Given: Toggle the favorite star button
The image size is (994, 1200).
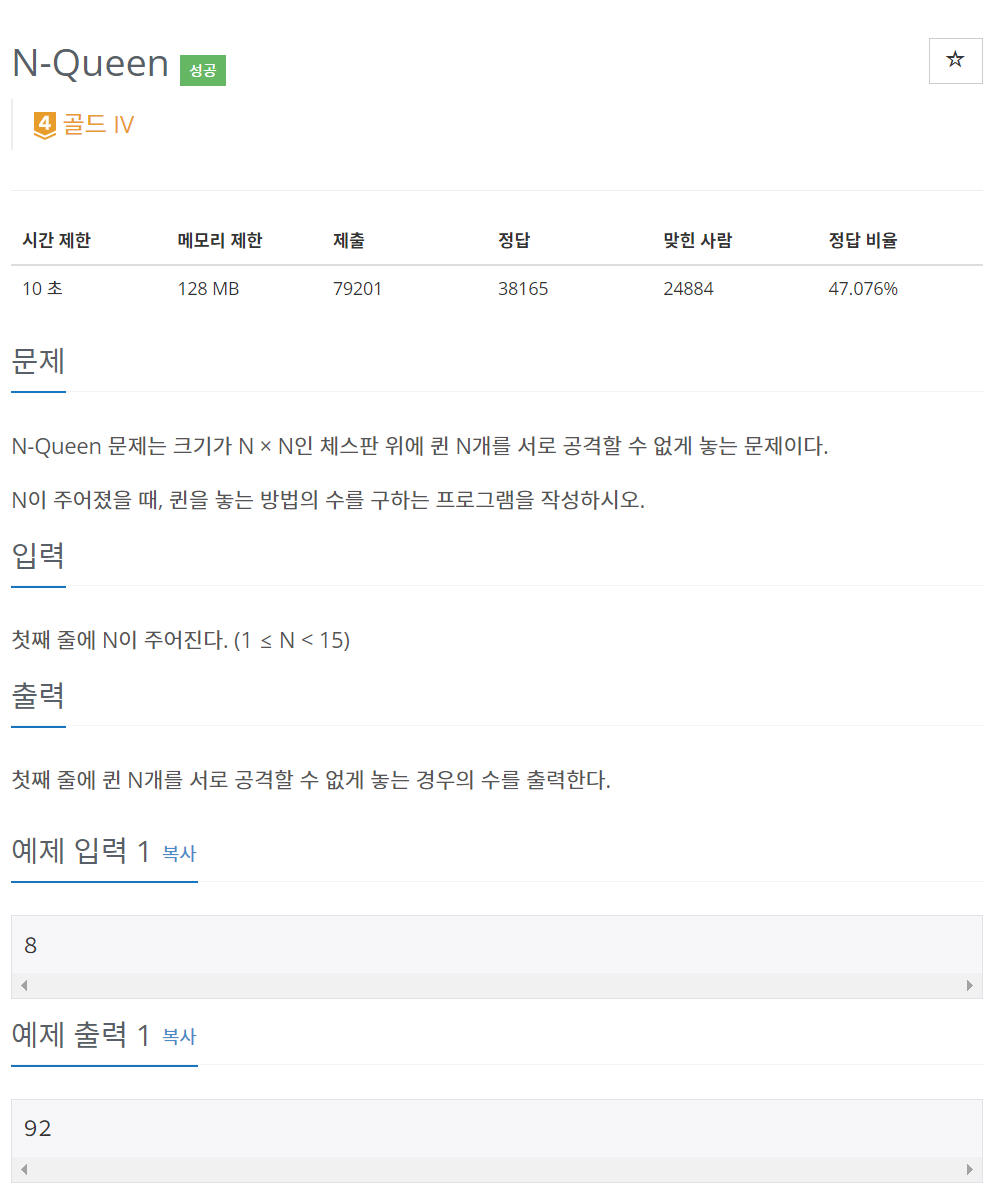Looking at the screenshot, I should click(x=955, y=60).
